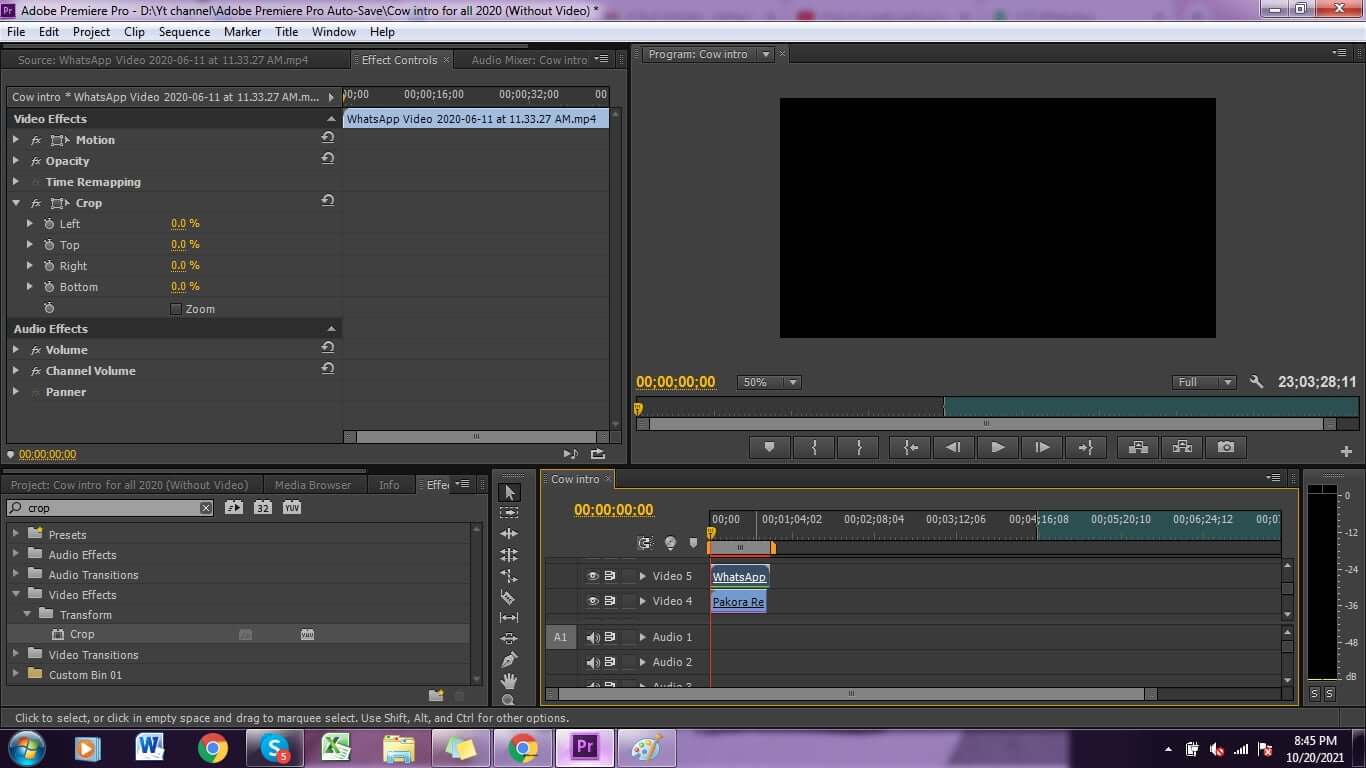
Task: Open the Clip menu
Action: (134, 31)
